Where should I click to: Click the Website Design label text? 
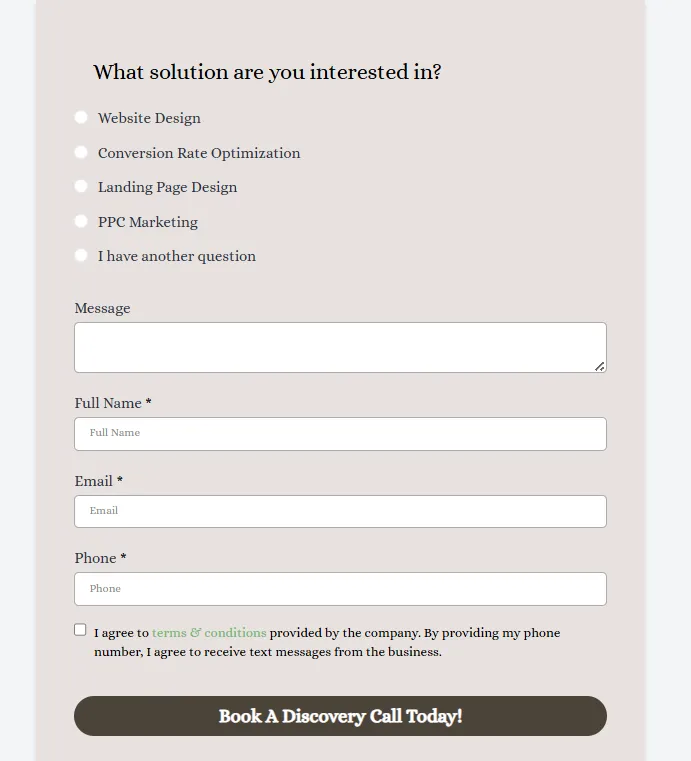pyautogui.click(x=149, y=118)
